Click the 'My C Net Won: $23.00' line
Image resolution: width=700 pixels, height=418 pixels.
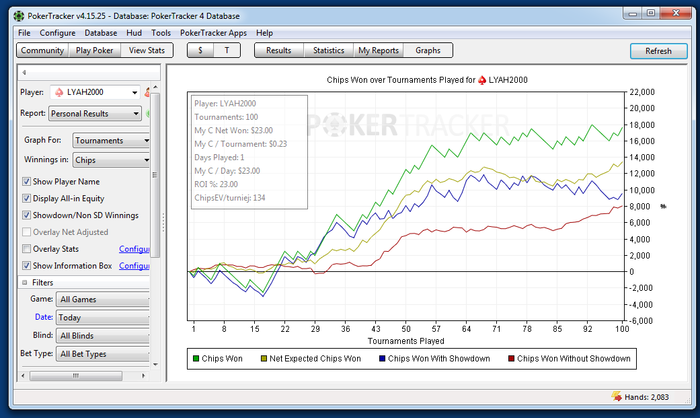[233, 130]
